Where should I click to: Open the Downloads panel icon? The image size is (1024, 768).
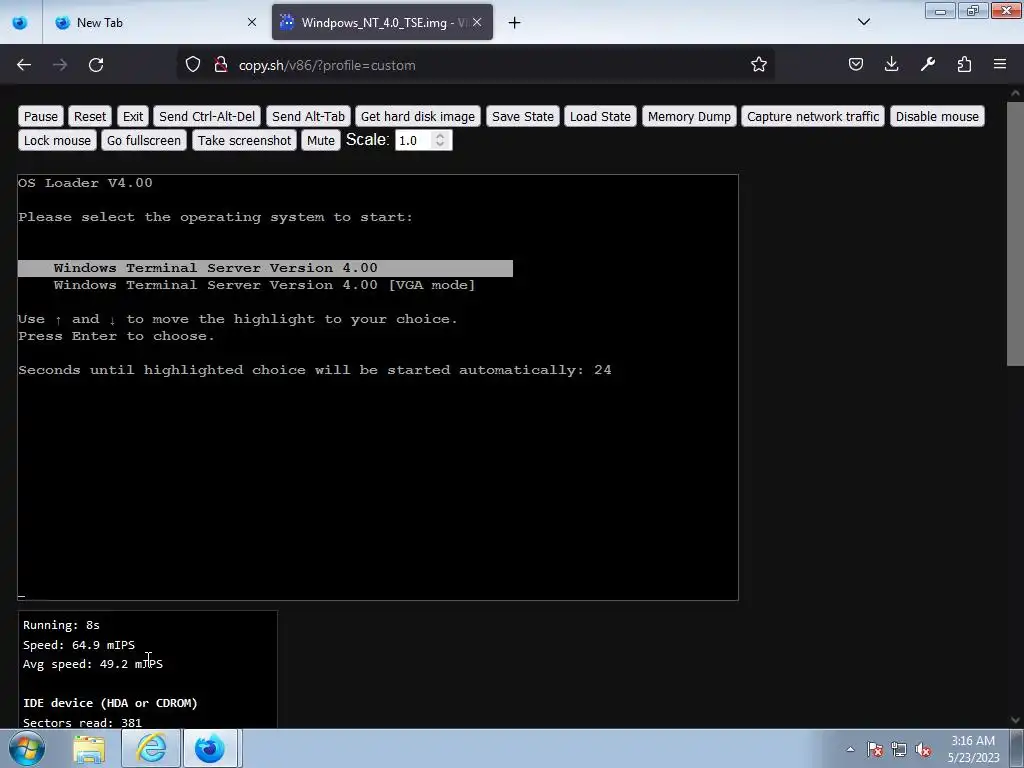(891, 65)
